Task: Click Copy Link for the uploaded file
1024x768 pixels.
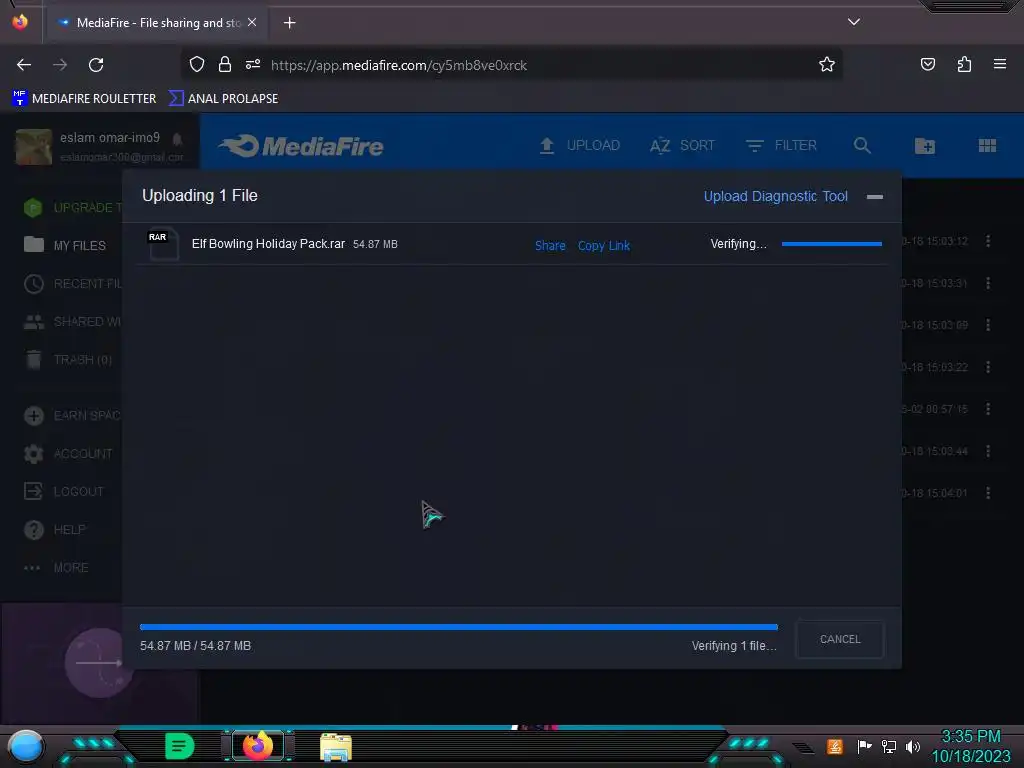Action: [603, 246]
